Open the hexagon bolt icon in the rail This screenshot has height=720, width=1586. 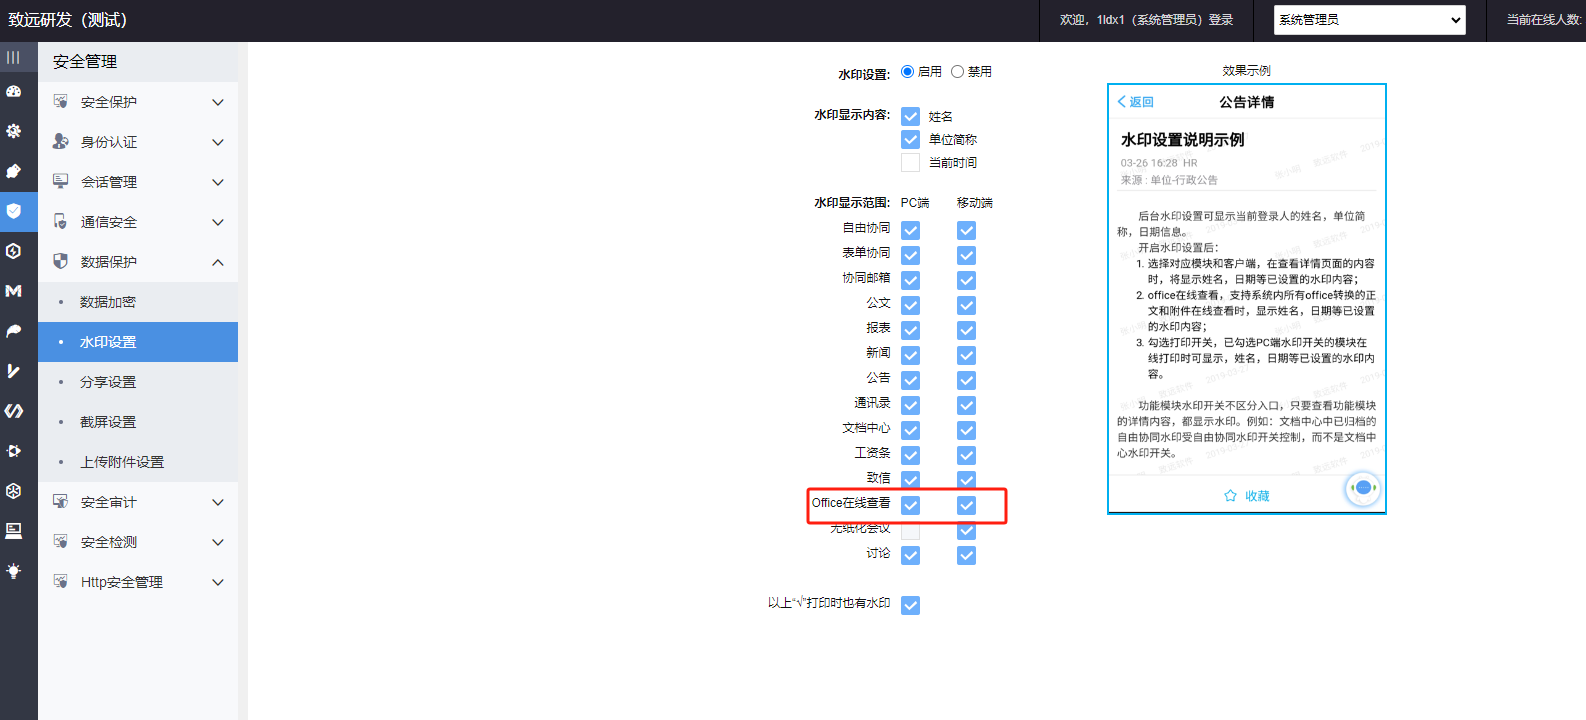(13, 251)
